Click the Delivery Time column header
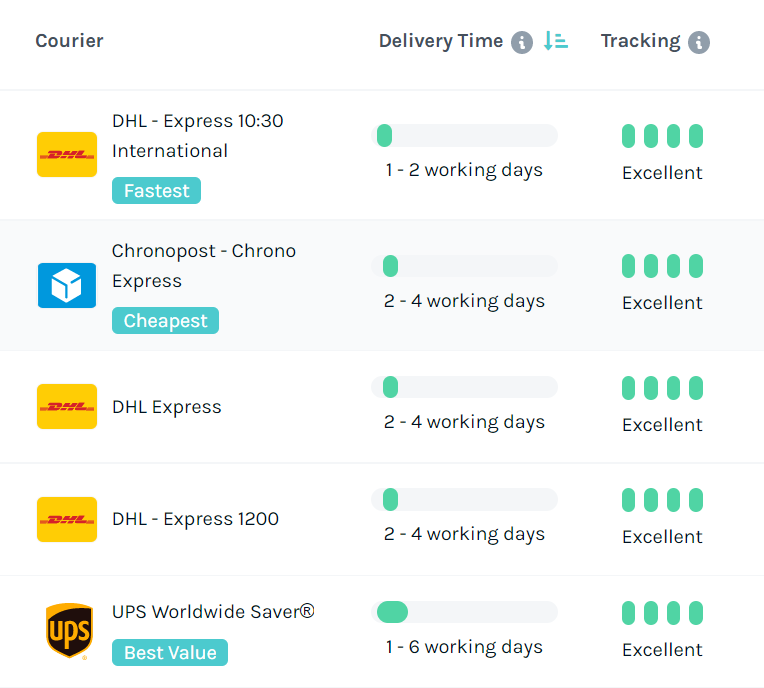This screenshot has width=764, height=688. 441,41
